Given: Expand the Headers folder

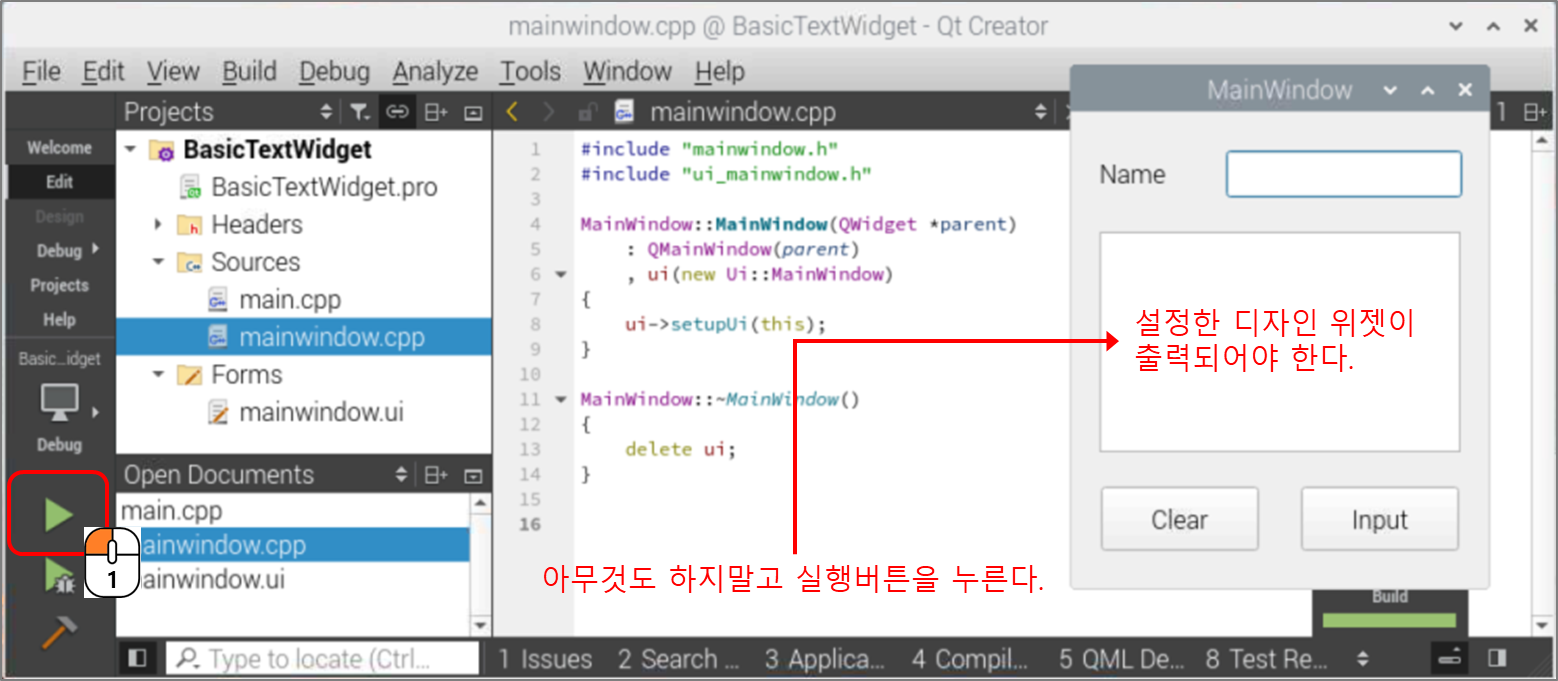Looking at the screenshot, I should click(x=158, y=225).
